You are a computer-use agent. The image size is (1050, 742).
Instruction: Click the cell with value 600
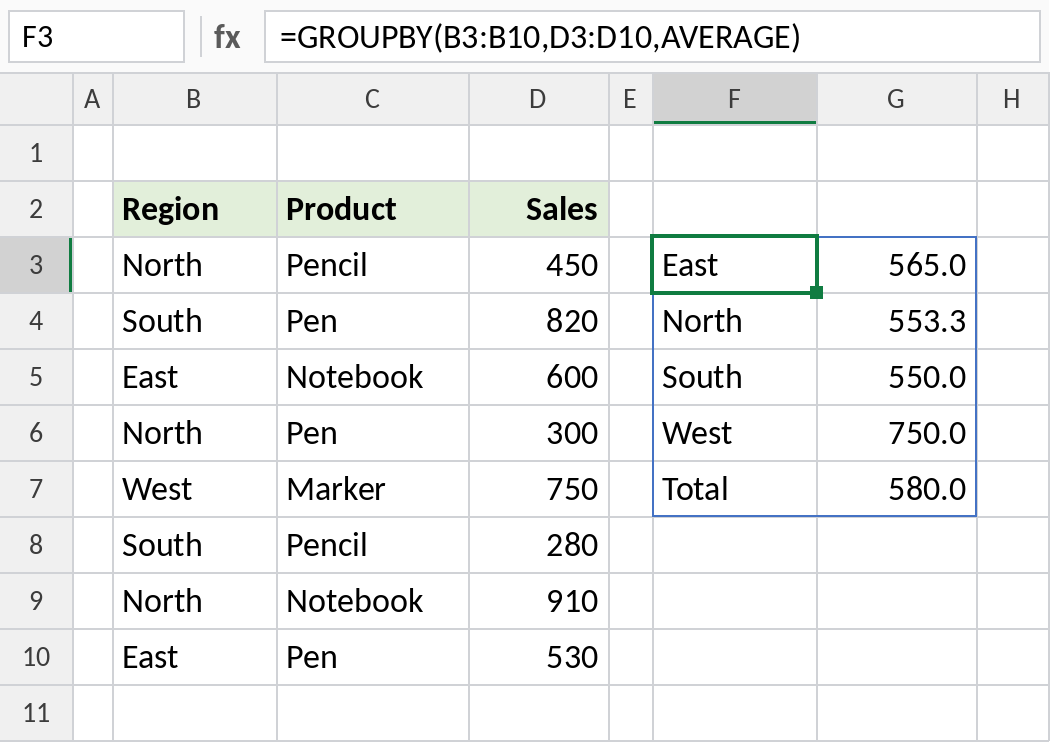point(539,377)
